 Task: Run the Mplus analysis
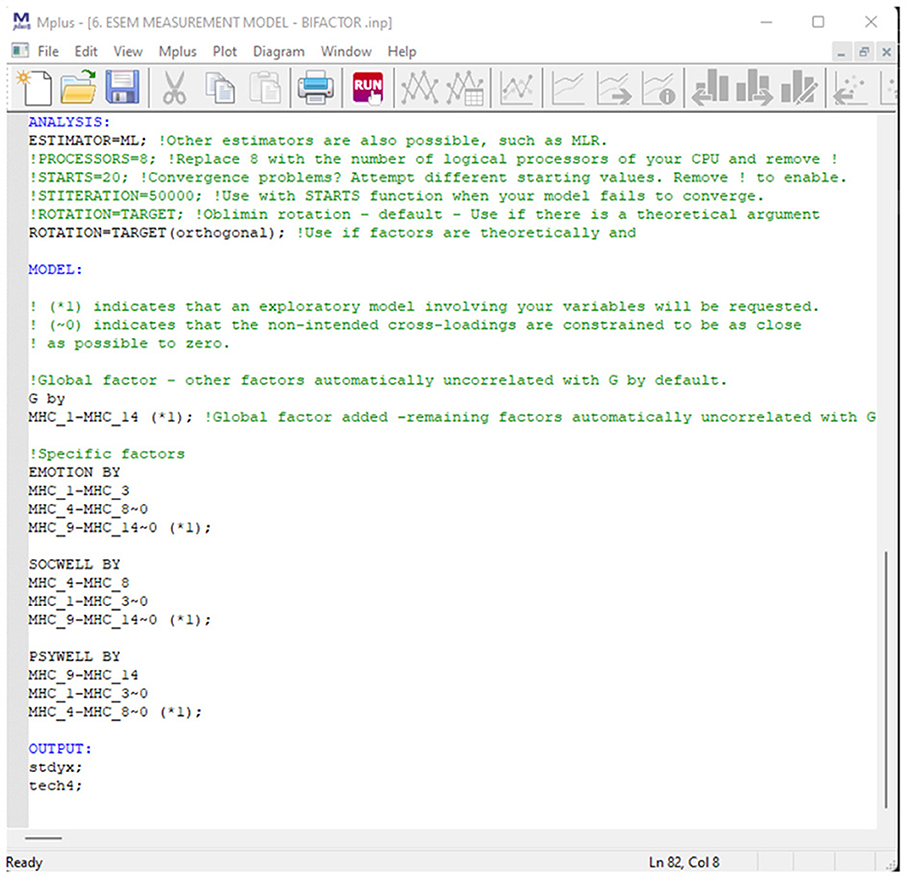tap(368, 88)
